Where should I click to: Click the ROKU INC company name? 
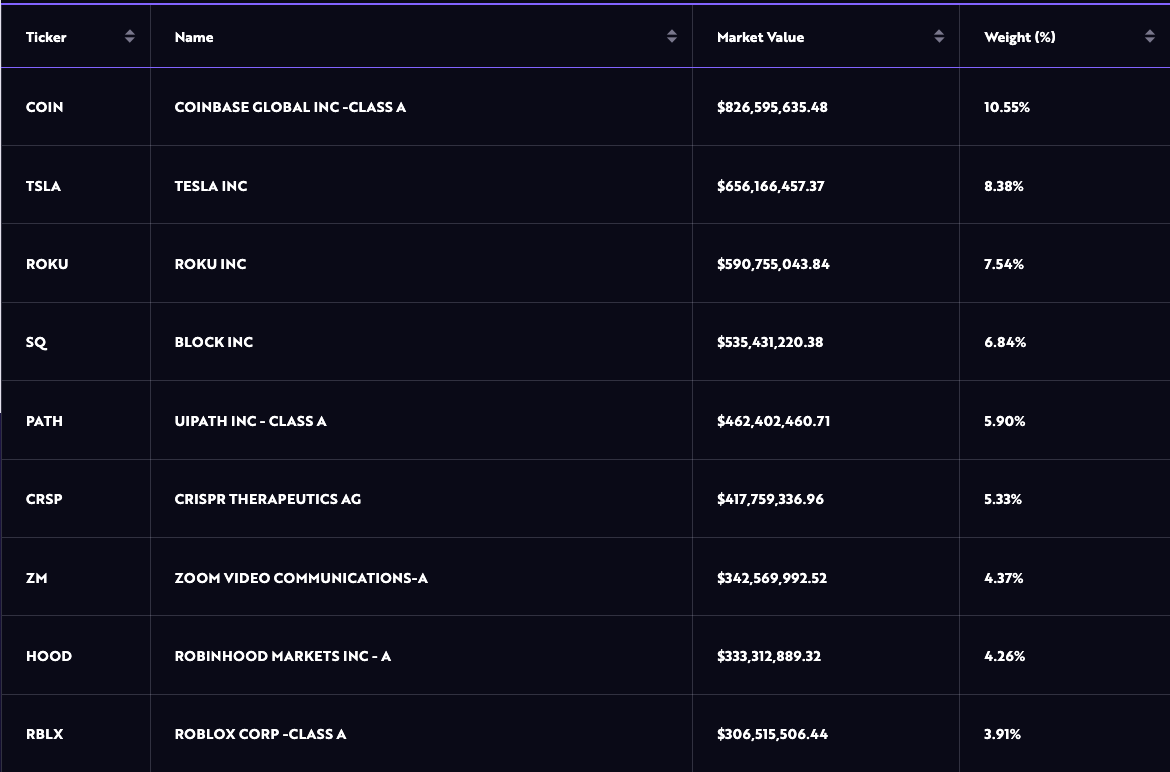pyautogui.click(x=210, y=263)
